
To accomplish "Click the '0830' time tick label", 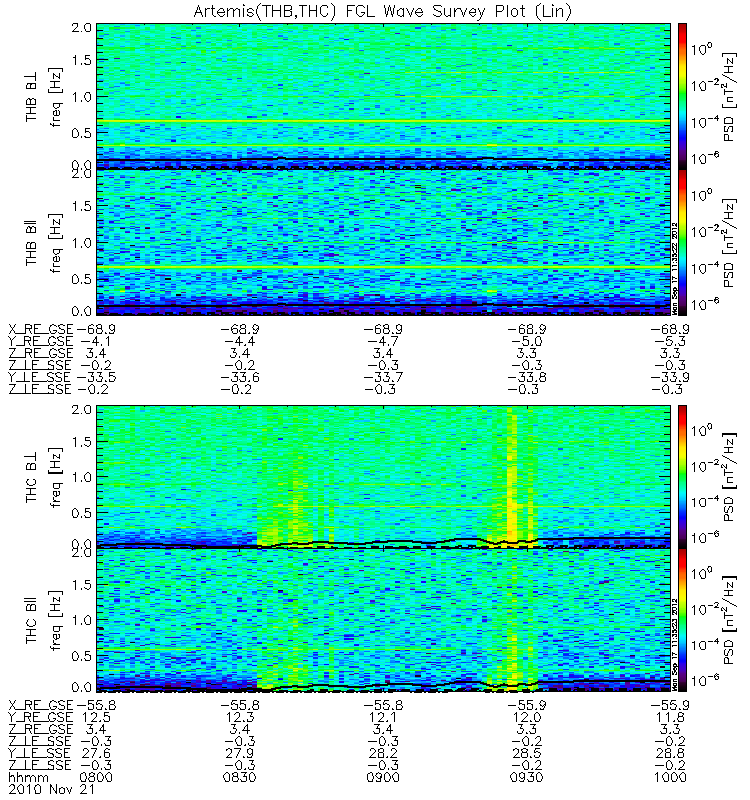I will (x=239, y=778).
